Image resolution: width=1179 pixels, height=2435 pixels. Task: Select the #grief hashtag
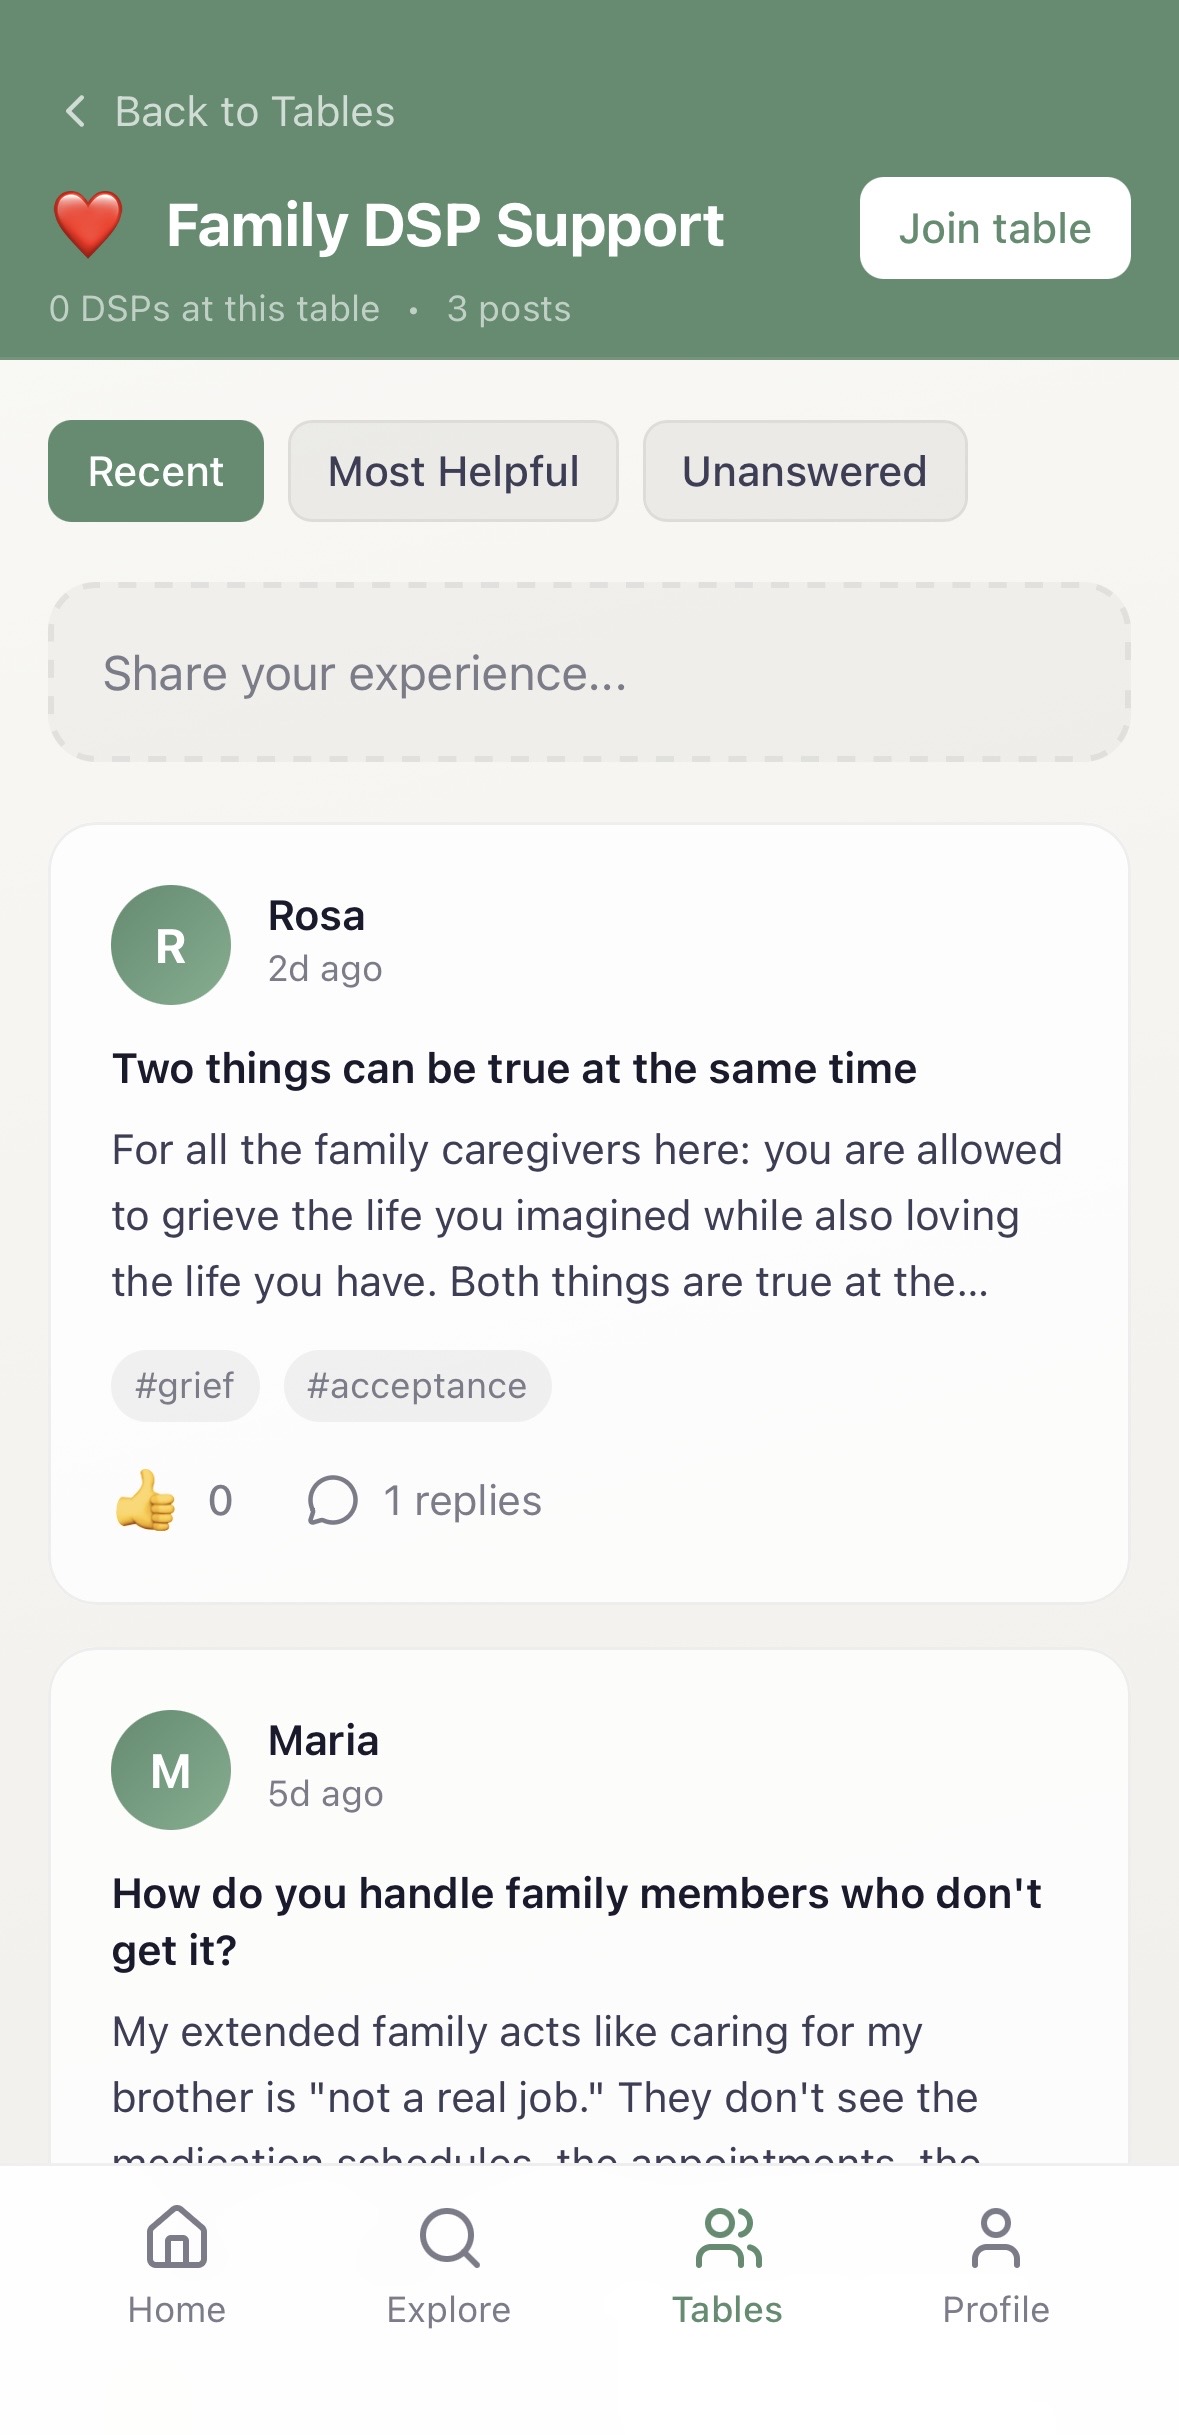[x=185, y=1386]
